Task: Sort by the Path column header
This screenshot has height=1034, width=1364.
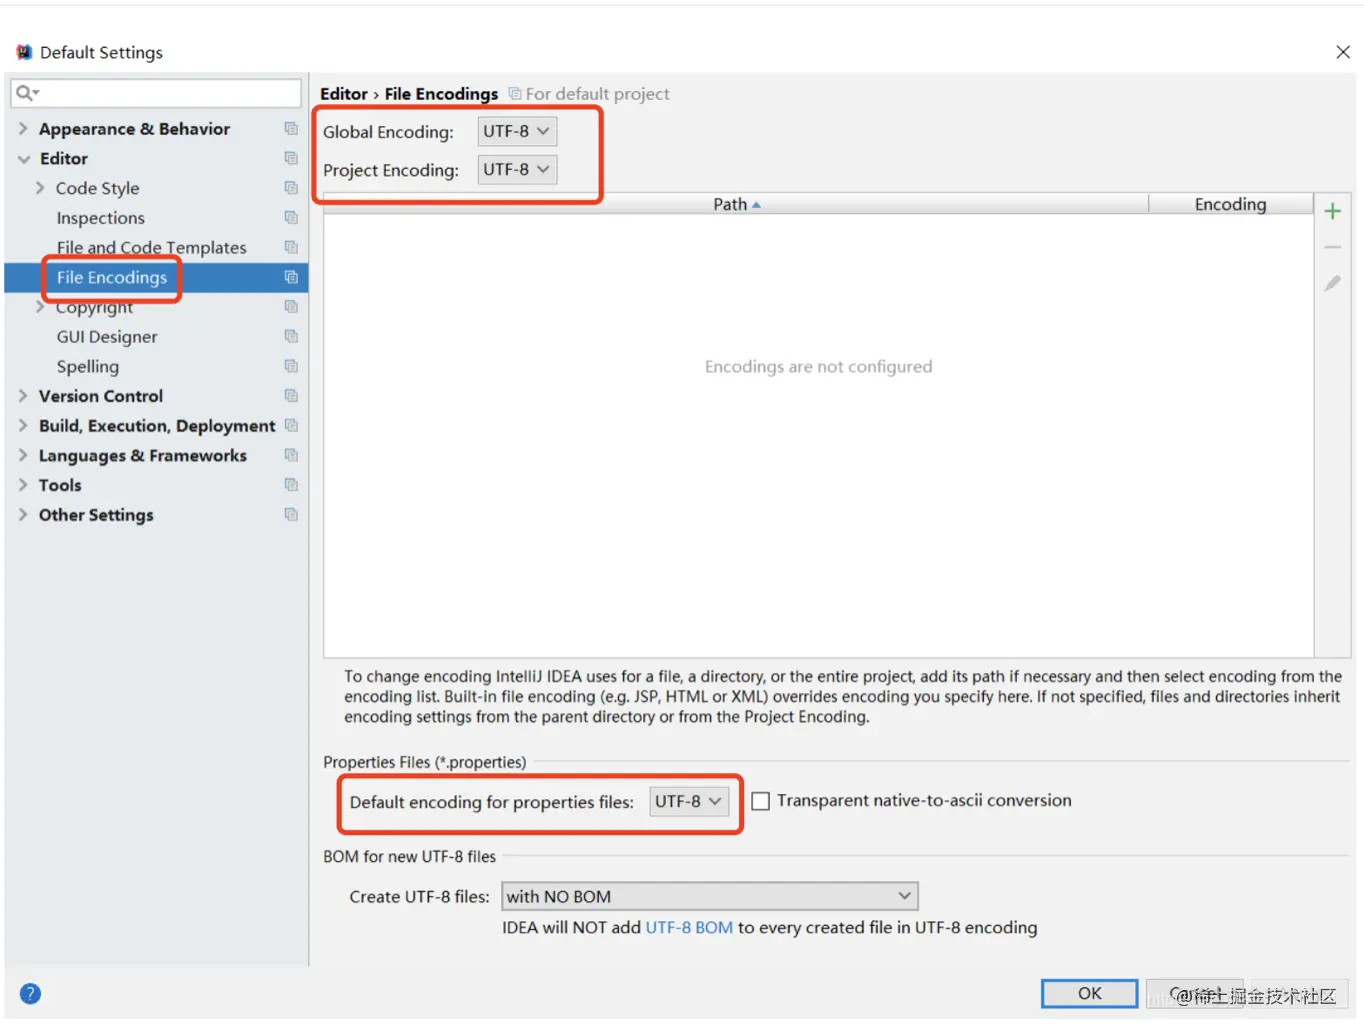Action: (736, 204)
